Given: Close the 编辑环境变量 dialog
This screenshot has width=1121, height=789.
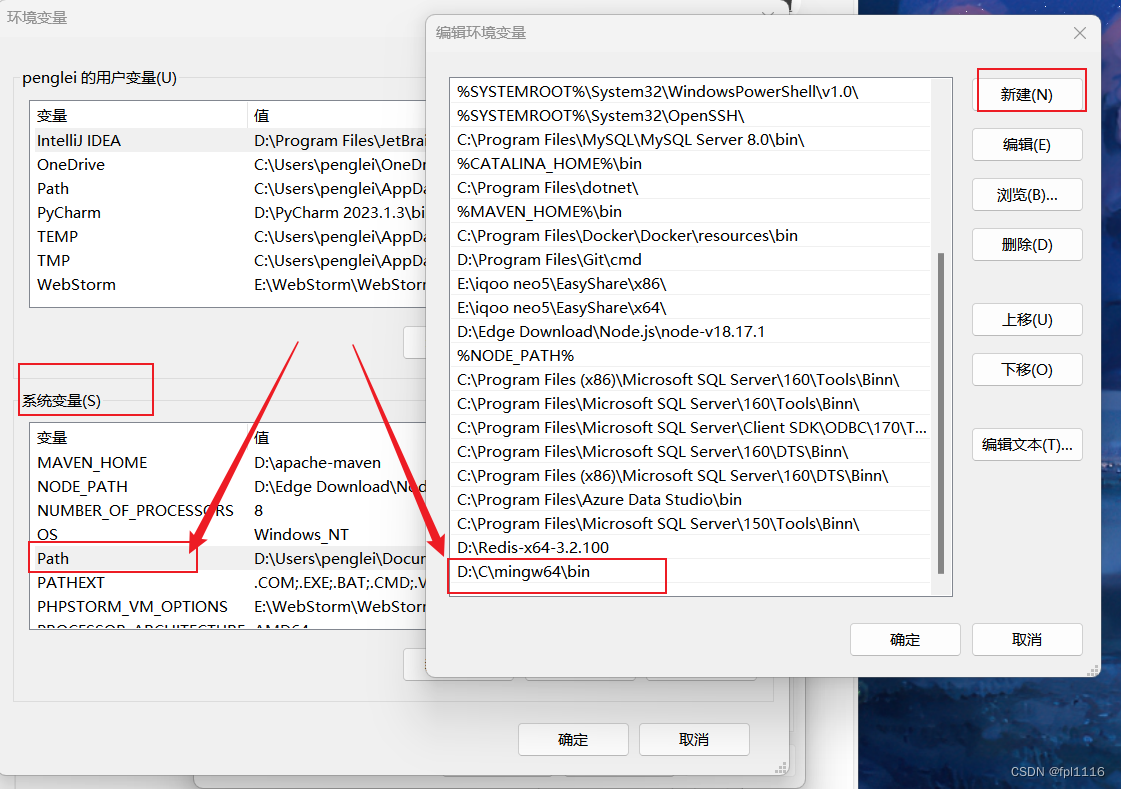Looking at the screenshot, I should [x=1080, y=33].
